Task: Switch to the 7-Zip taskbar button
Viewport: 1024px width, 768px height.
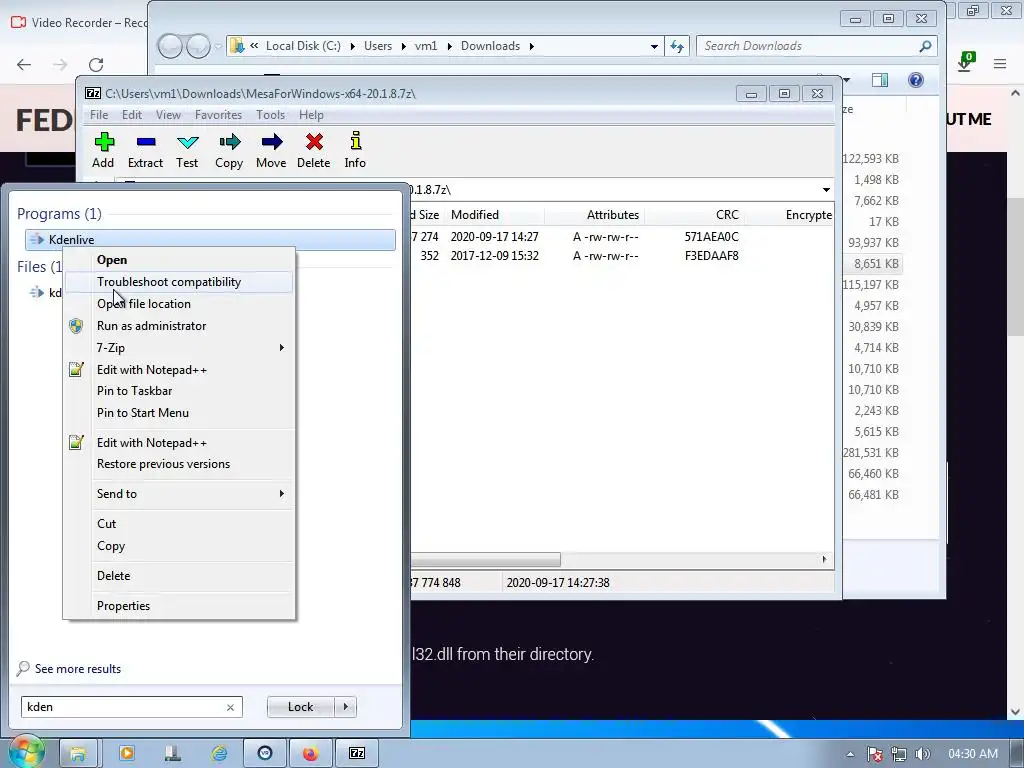Action: click(357, 753)
